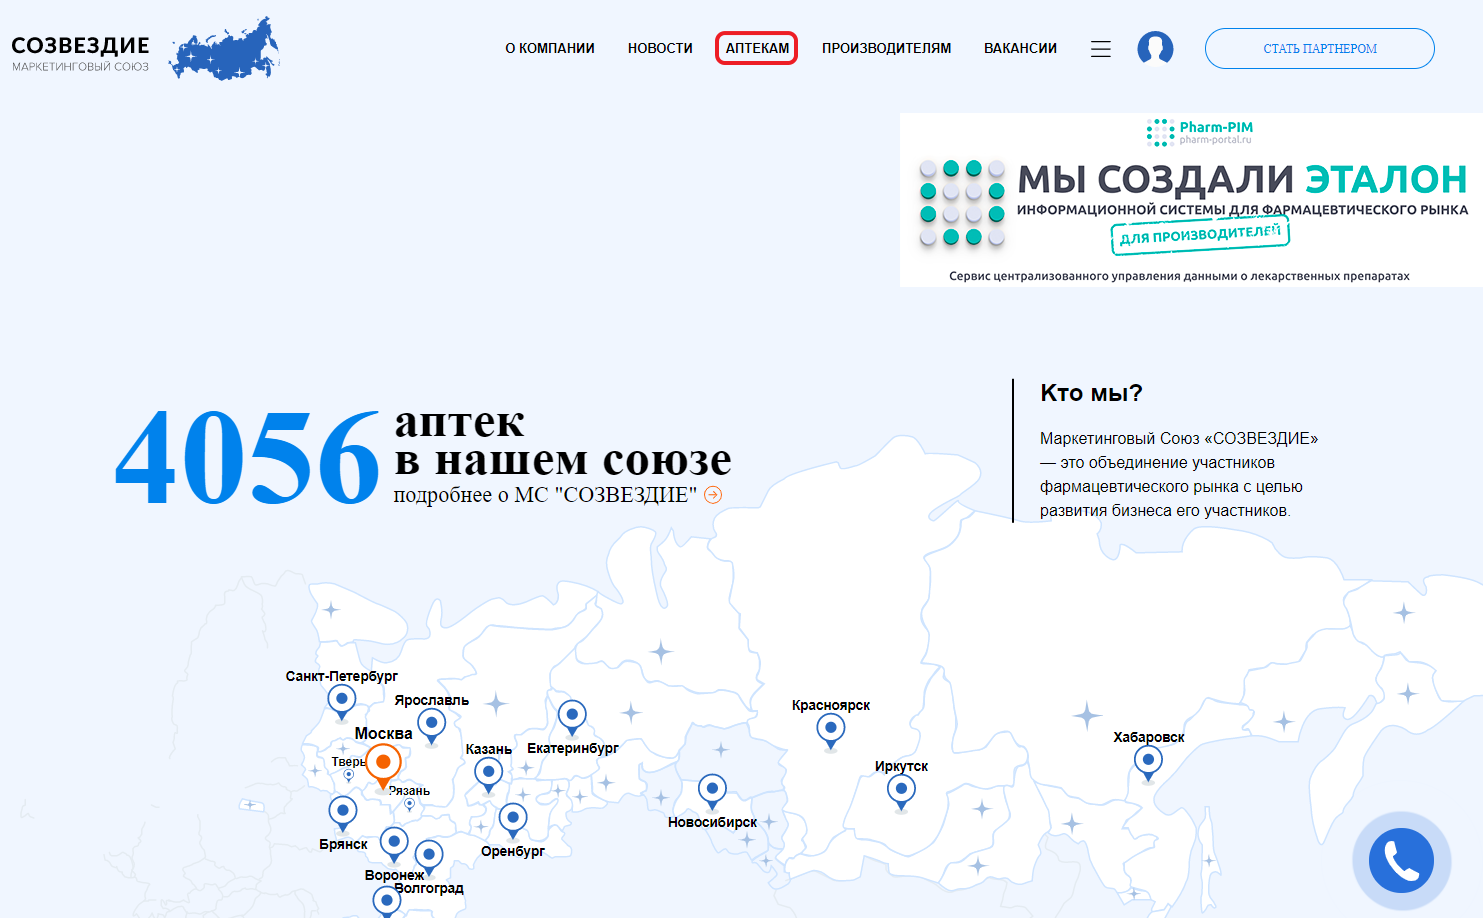This screenshot has width=1483, height=918.
Task: Open the "Новости" menu item
Action: point(660,48)
